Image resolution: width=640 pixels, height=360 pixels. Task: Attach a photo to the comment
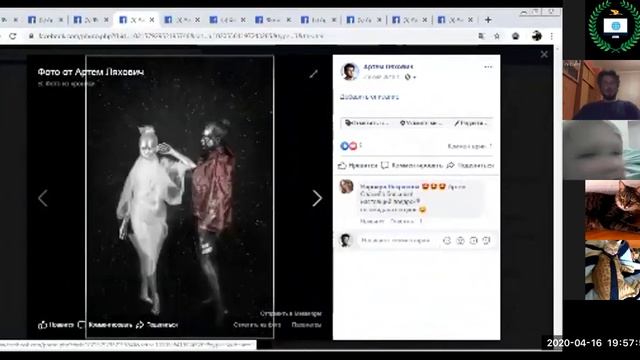click(460, 240)
